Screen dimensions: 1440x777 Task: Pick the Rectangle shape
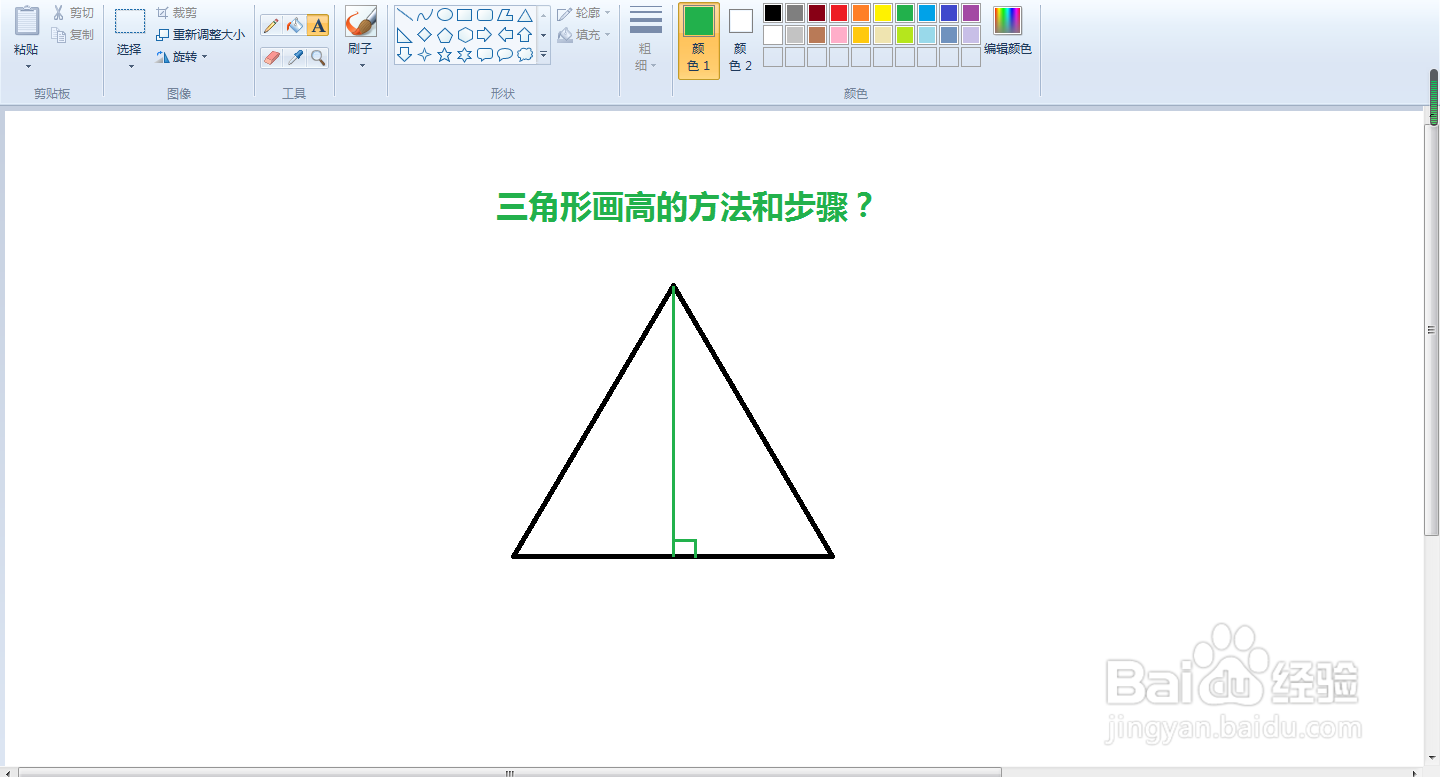464,15
